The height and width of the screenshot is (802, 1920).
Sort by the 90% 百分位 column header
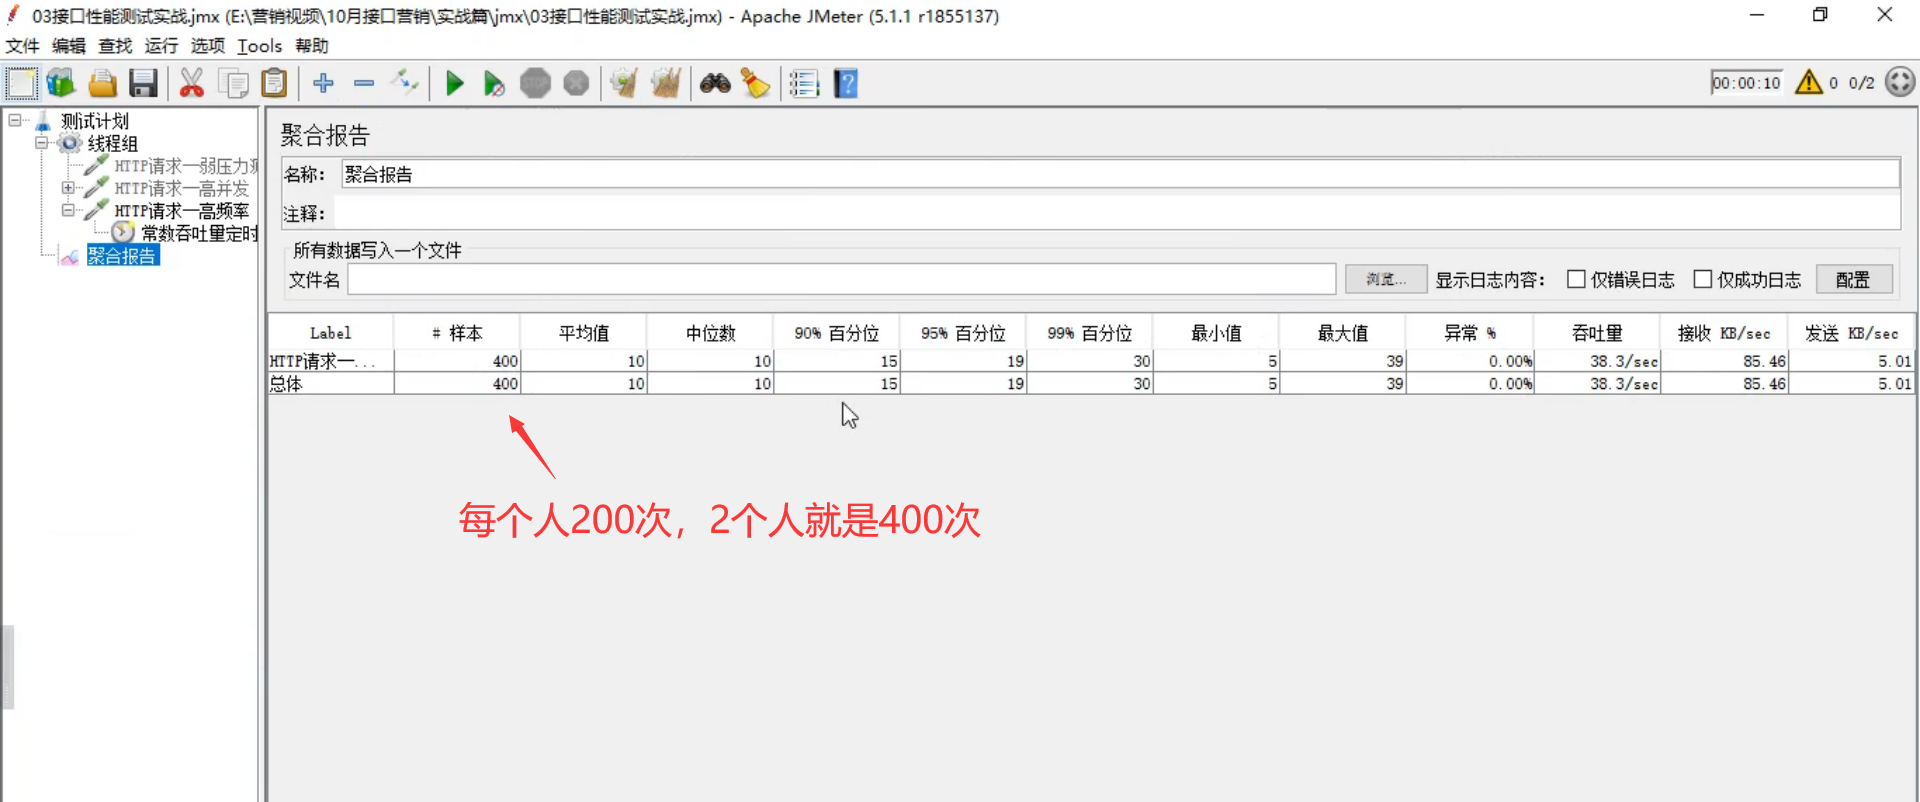point(837,333)
